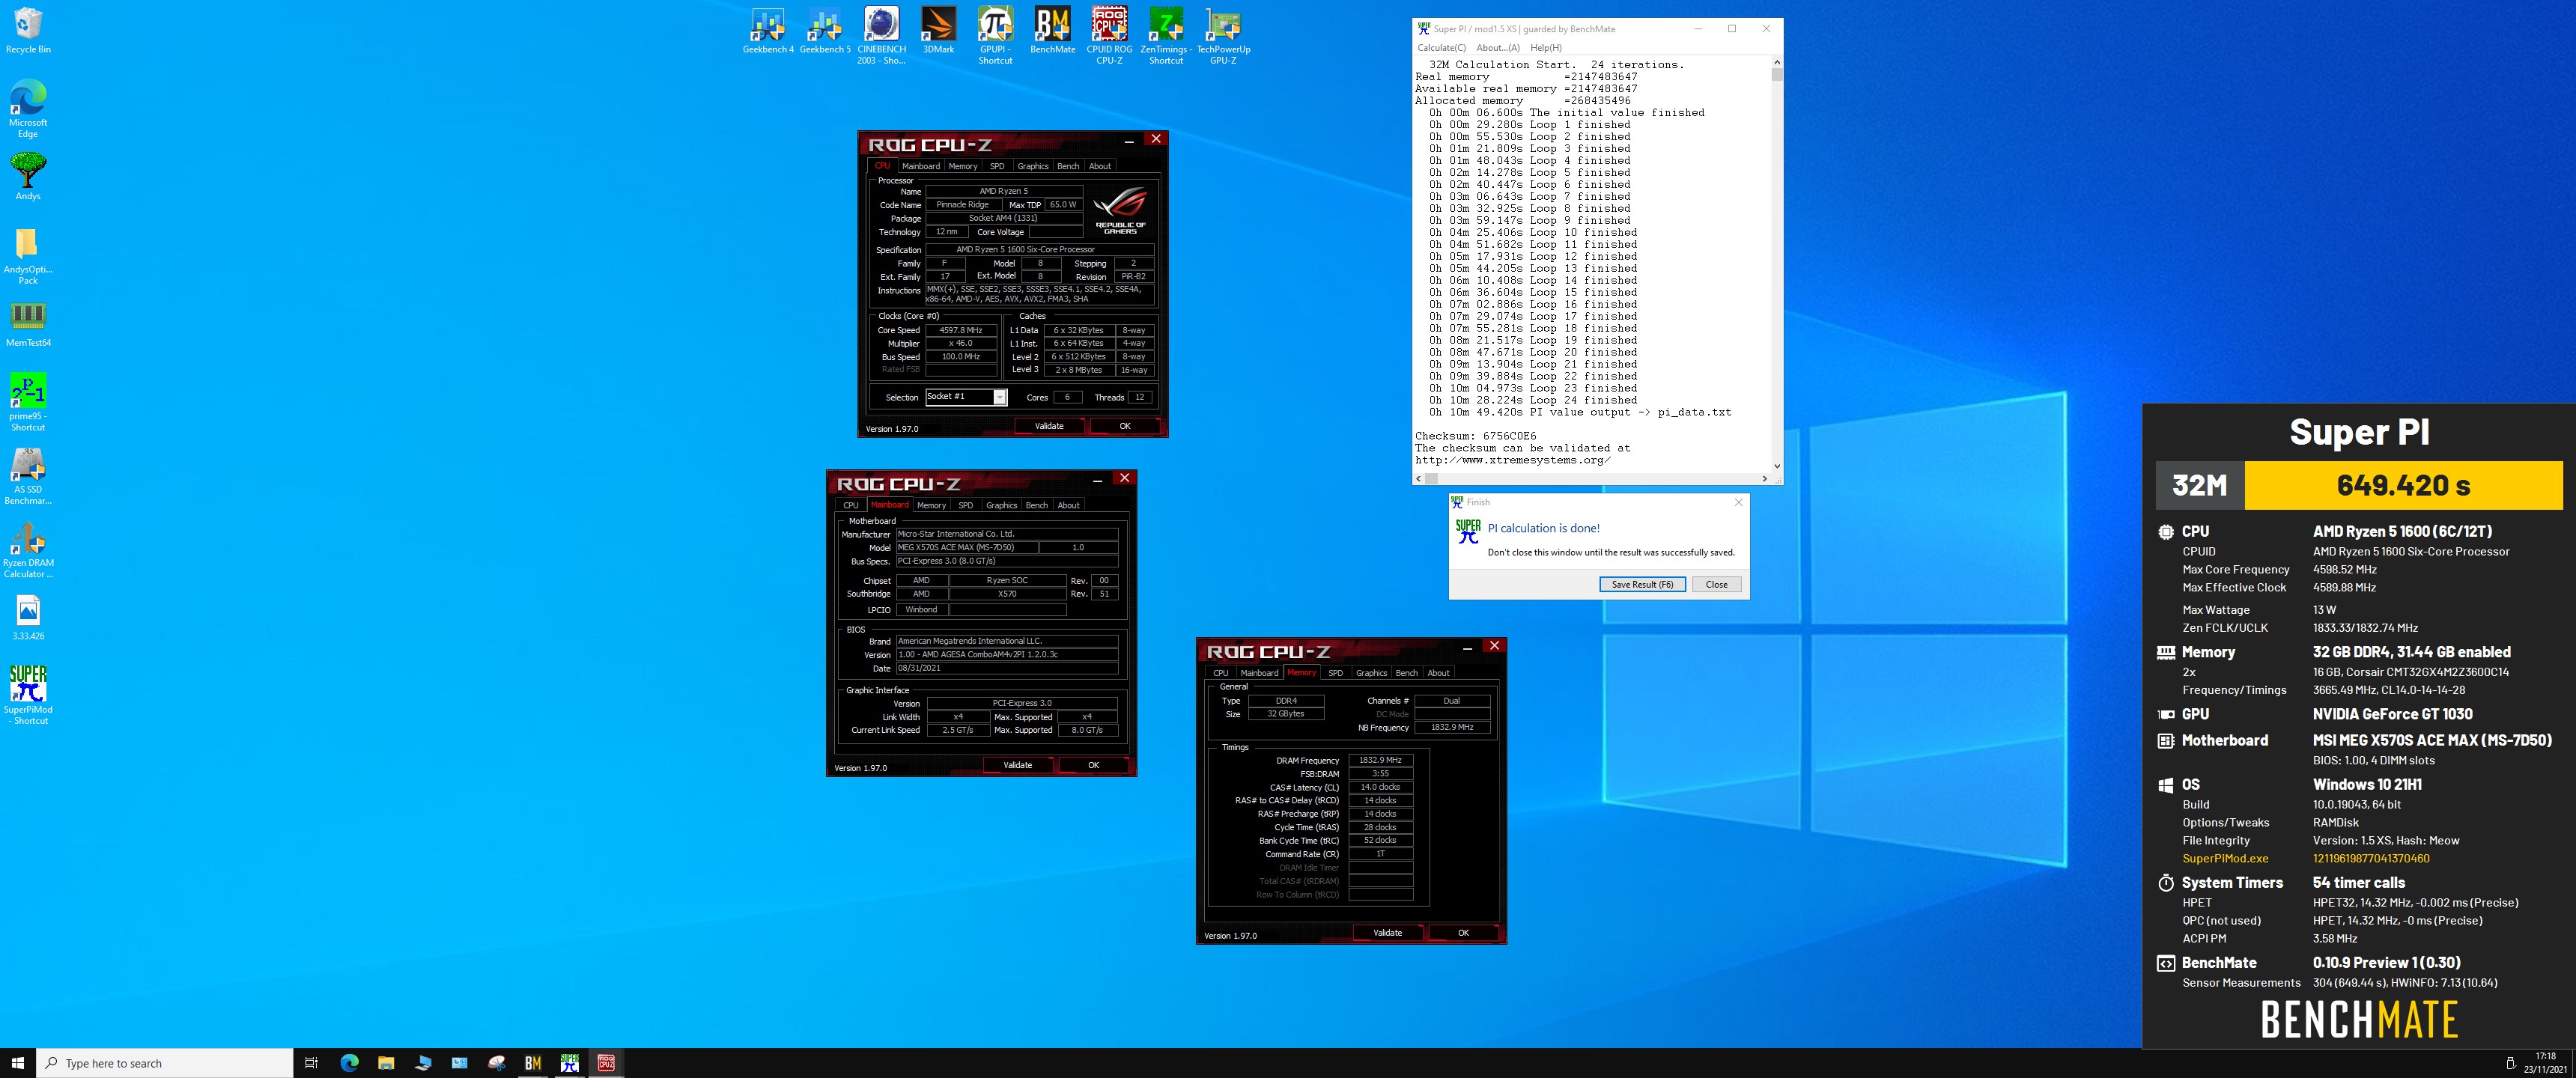Viewport: 2576px width, 1078px height.
Task: Open the 3.33.426 image file
Action: click(28, 618)
